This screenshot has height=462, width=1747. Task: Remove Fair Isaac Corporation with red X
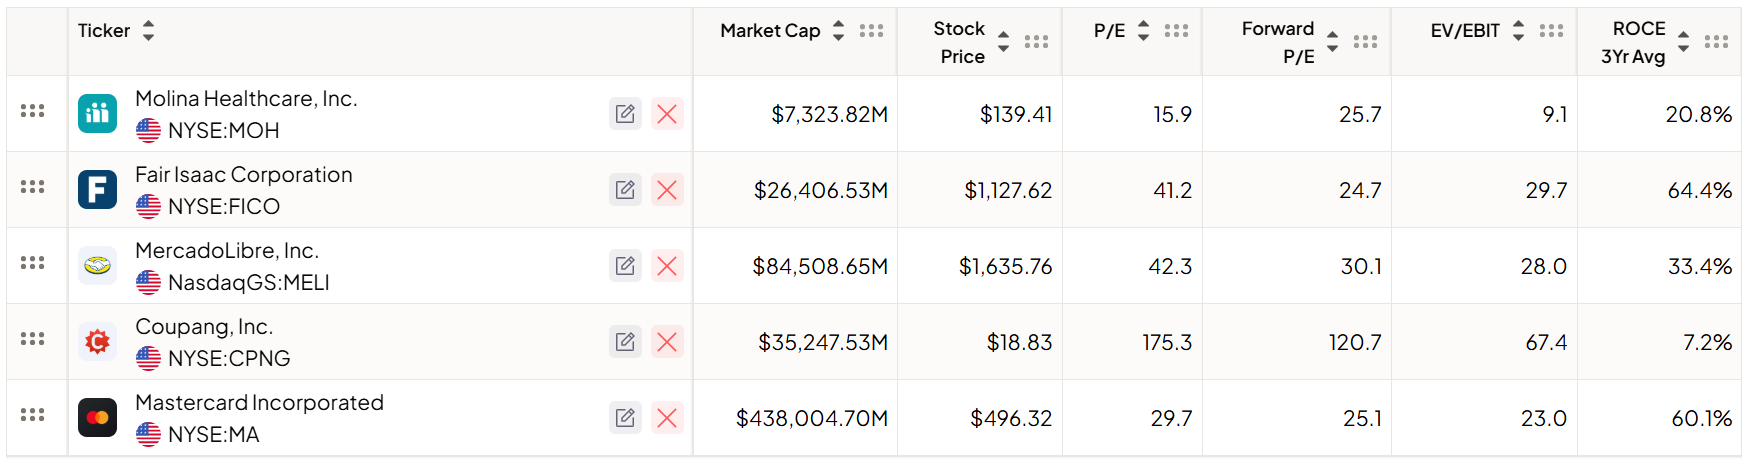(667, 190)
